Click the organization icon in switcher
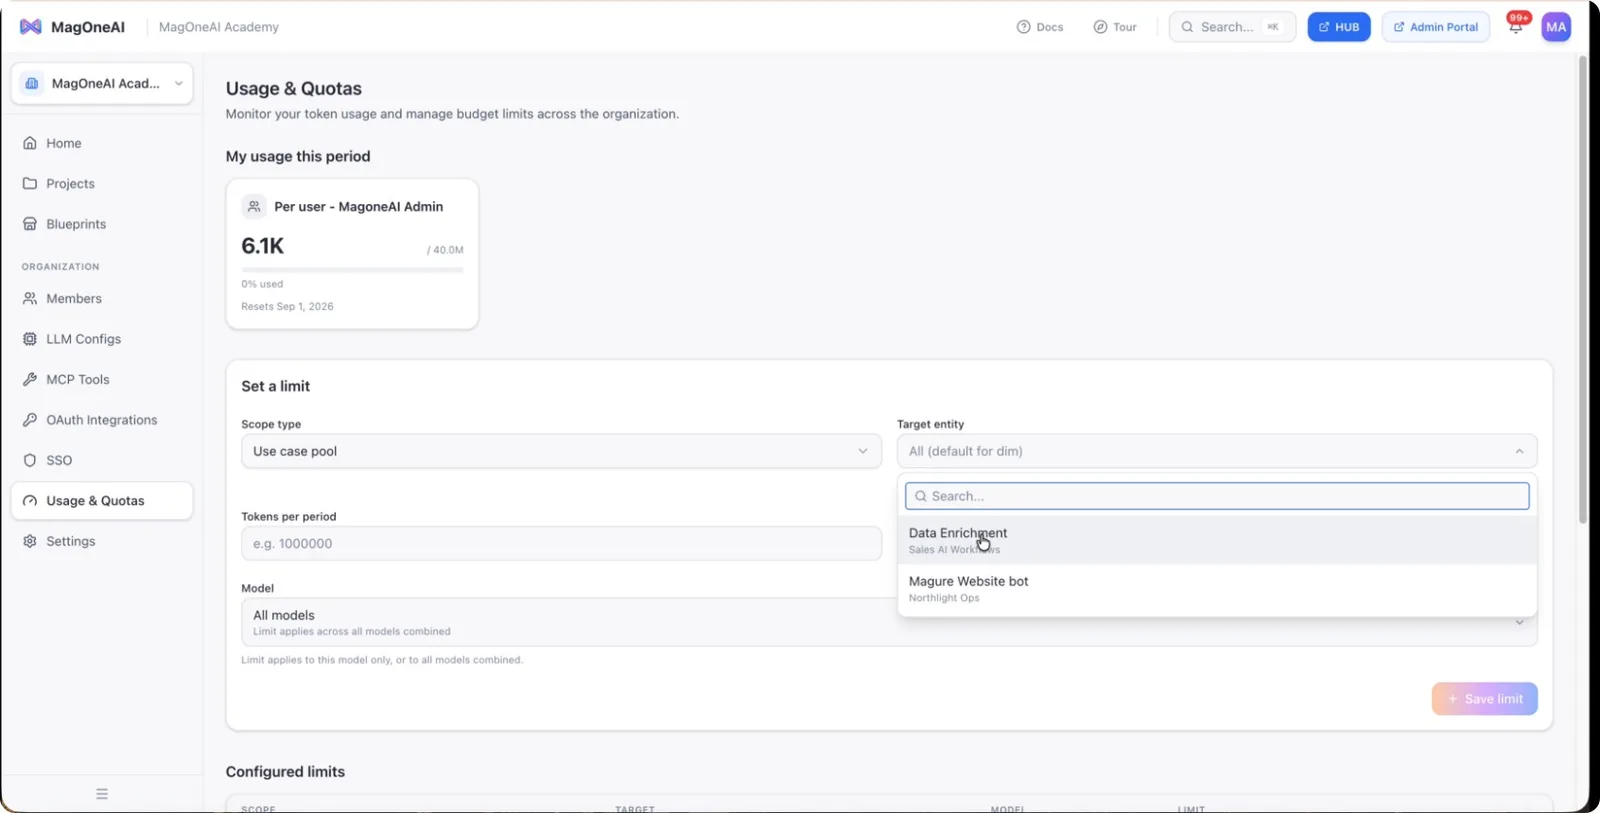This screenshot has height=813, width=1600. tap(32, 83)
